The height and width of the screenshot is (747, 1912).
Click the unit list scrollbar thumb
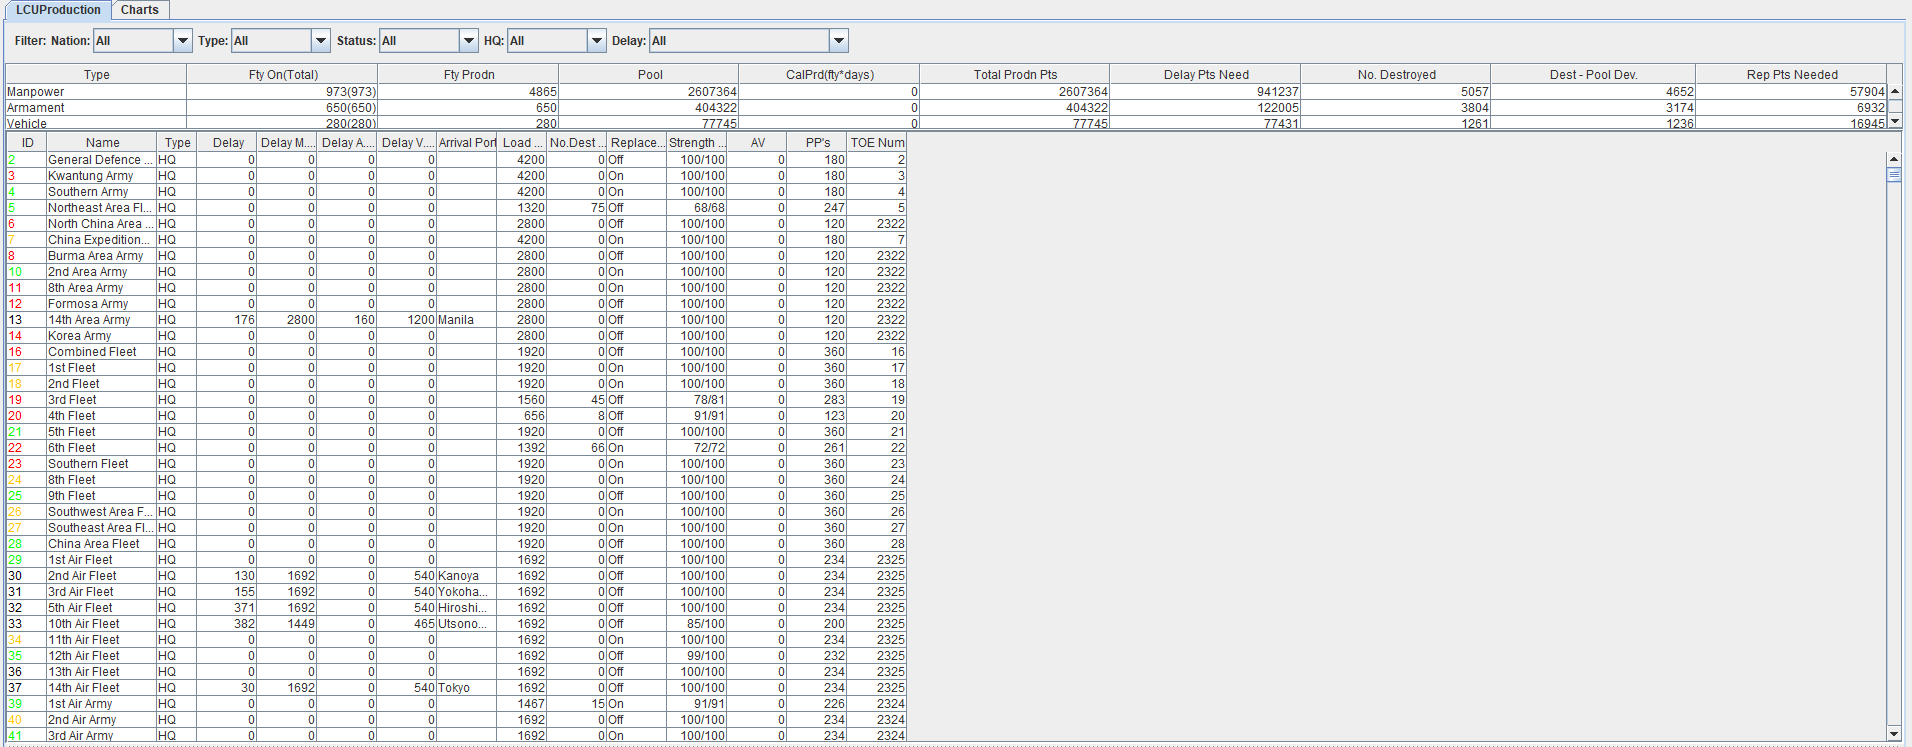point(1893,174)
